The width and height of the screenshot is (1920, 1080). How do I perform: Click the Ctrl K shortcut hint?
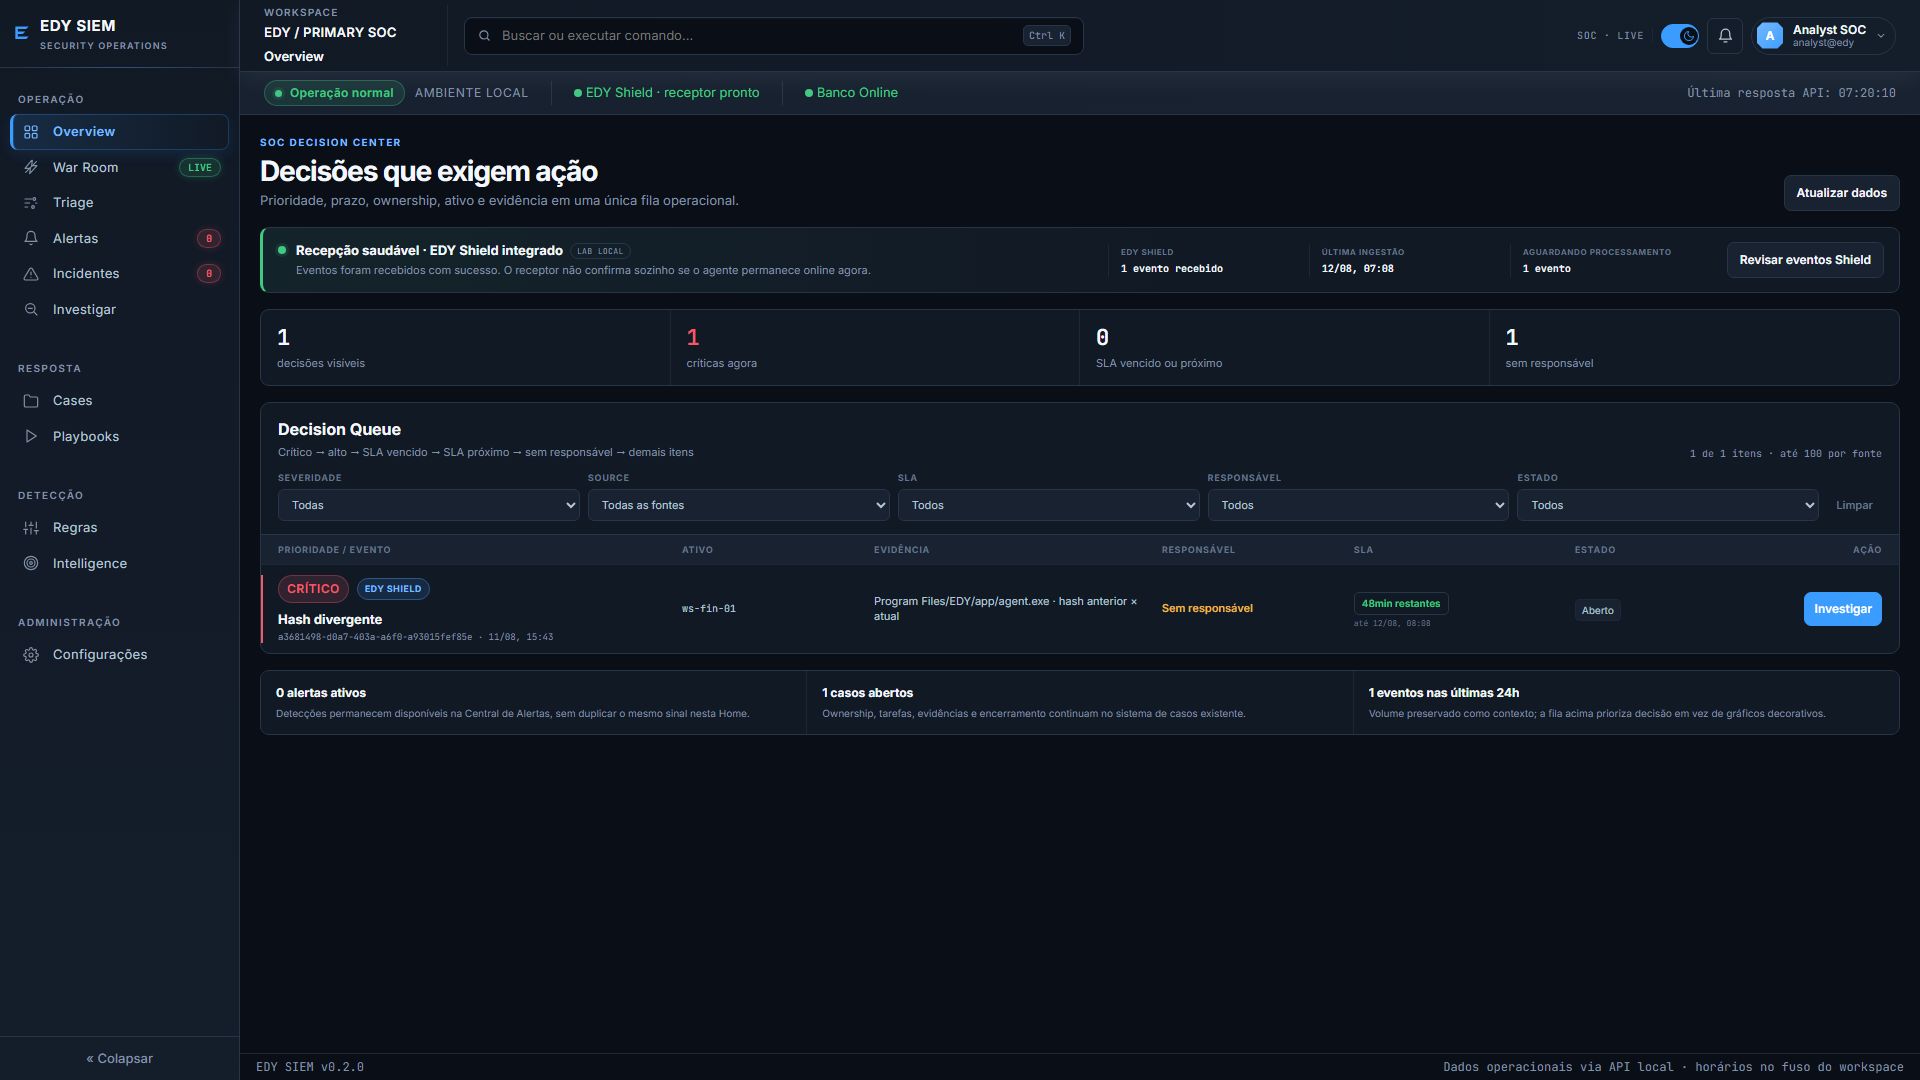click(1047, 36)
